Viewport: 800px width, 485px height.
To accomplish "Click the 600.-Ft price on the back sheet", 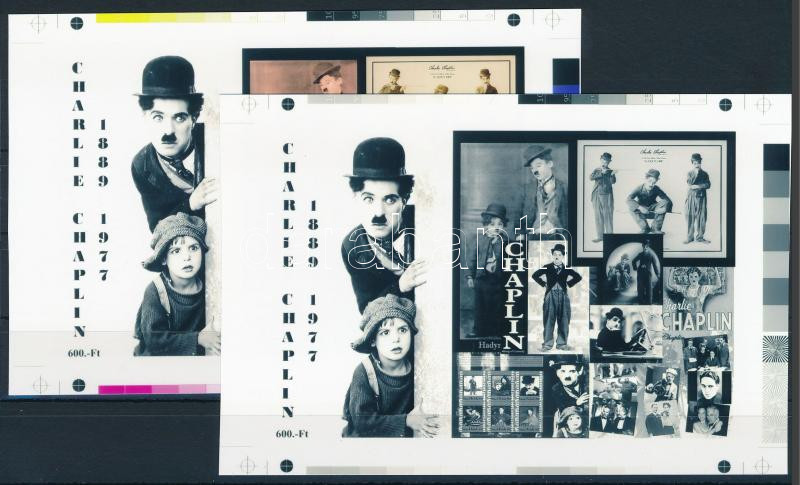I will click(x=84, y=353).
